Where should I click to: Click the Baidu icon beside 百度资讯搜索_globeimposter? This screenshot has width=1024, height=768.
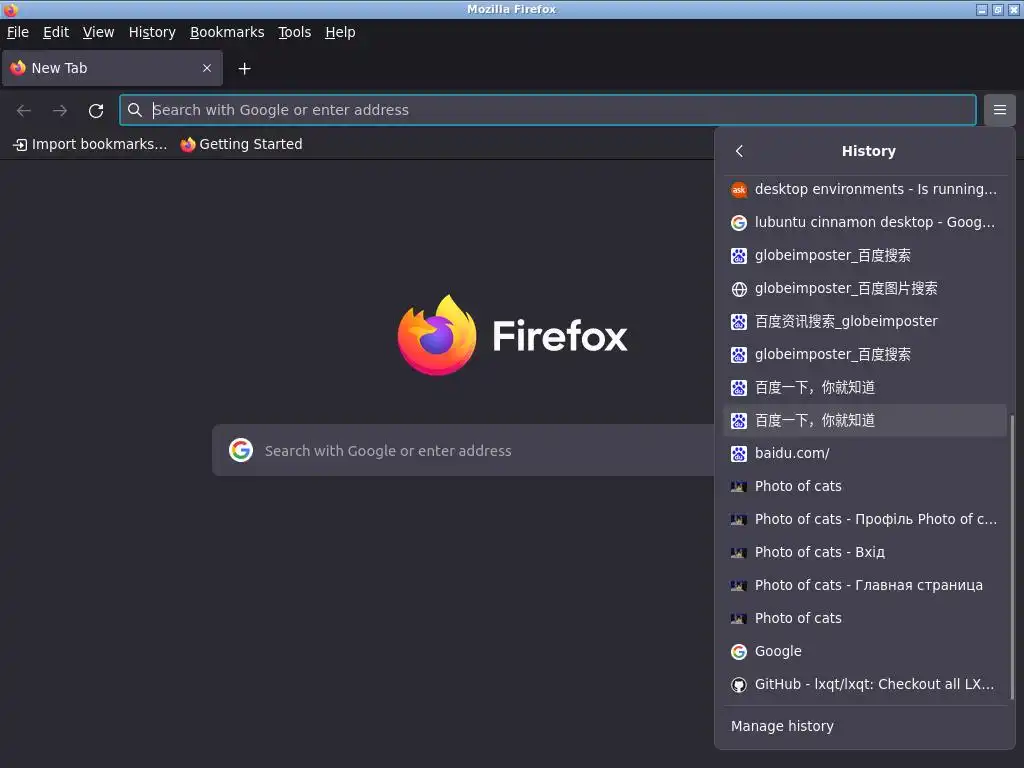(x=739, y=321)
